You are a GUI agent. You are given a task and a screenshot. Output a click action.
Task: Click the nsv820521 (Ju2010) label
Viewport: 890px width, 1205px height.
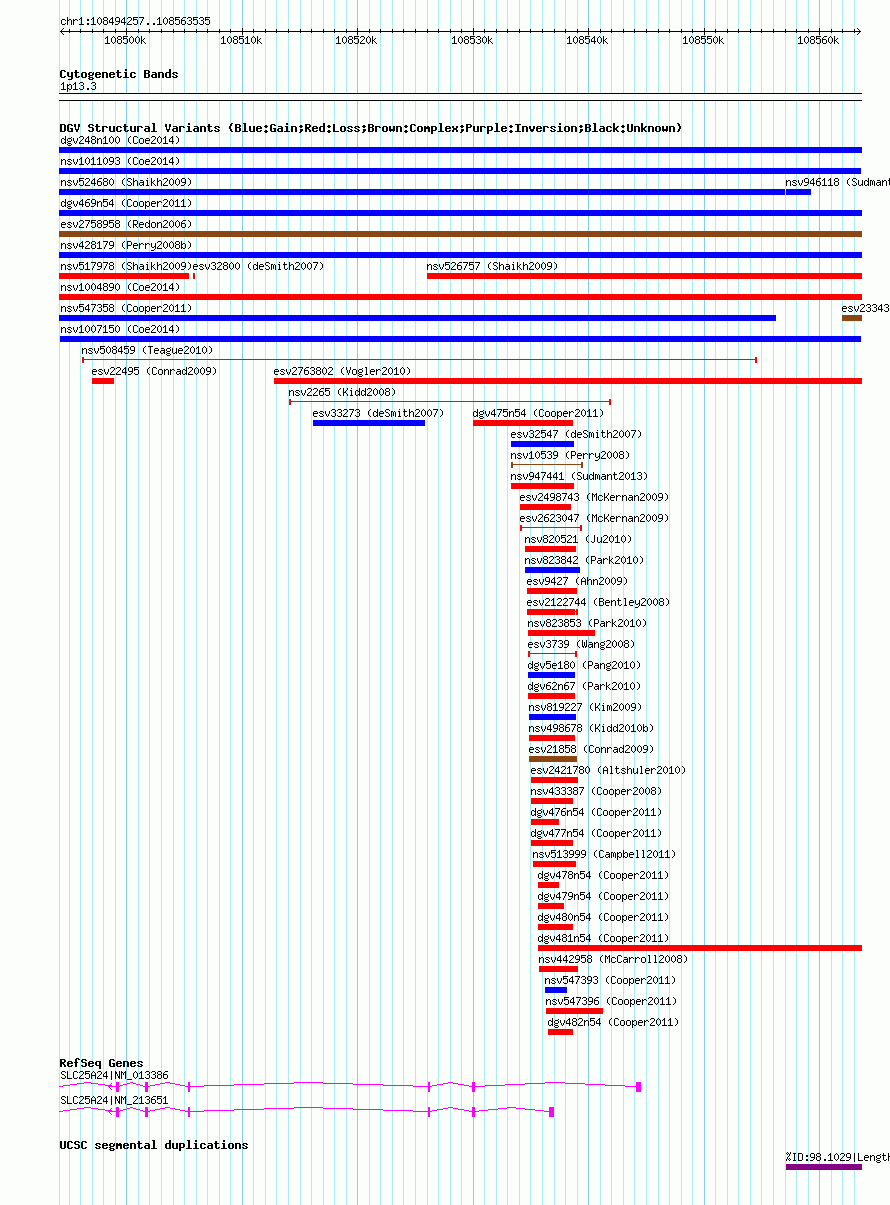point(578,539)
